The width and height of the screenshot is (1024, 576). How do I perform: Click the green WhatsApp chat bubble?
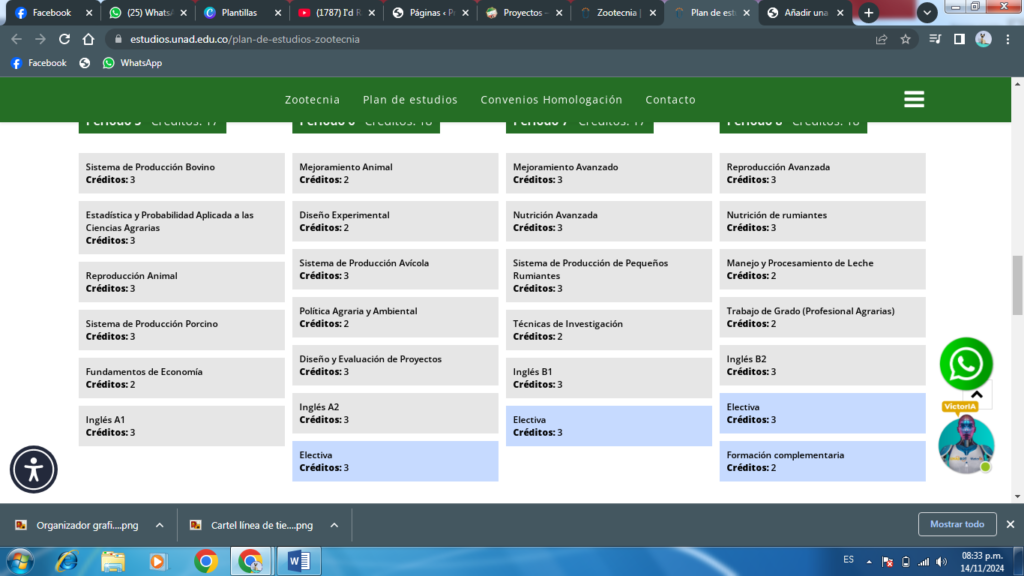tap(966, 365)
